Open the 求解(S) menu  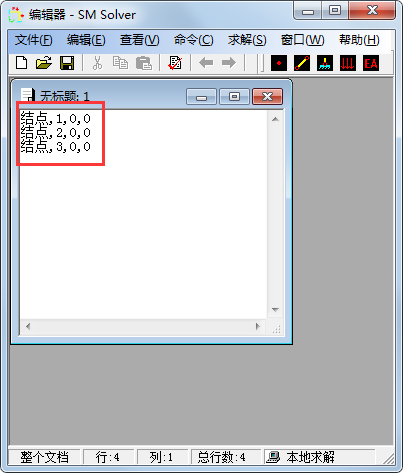point(247,40)
